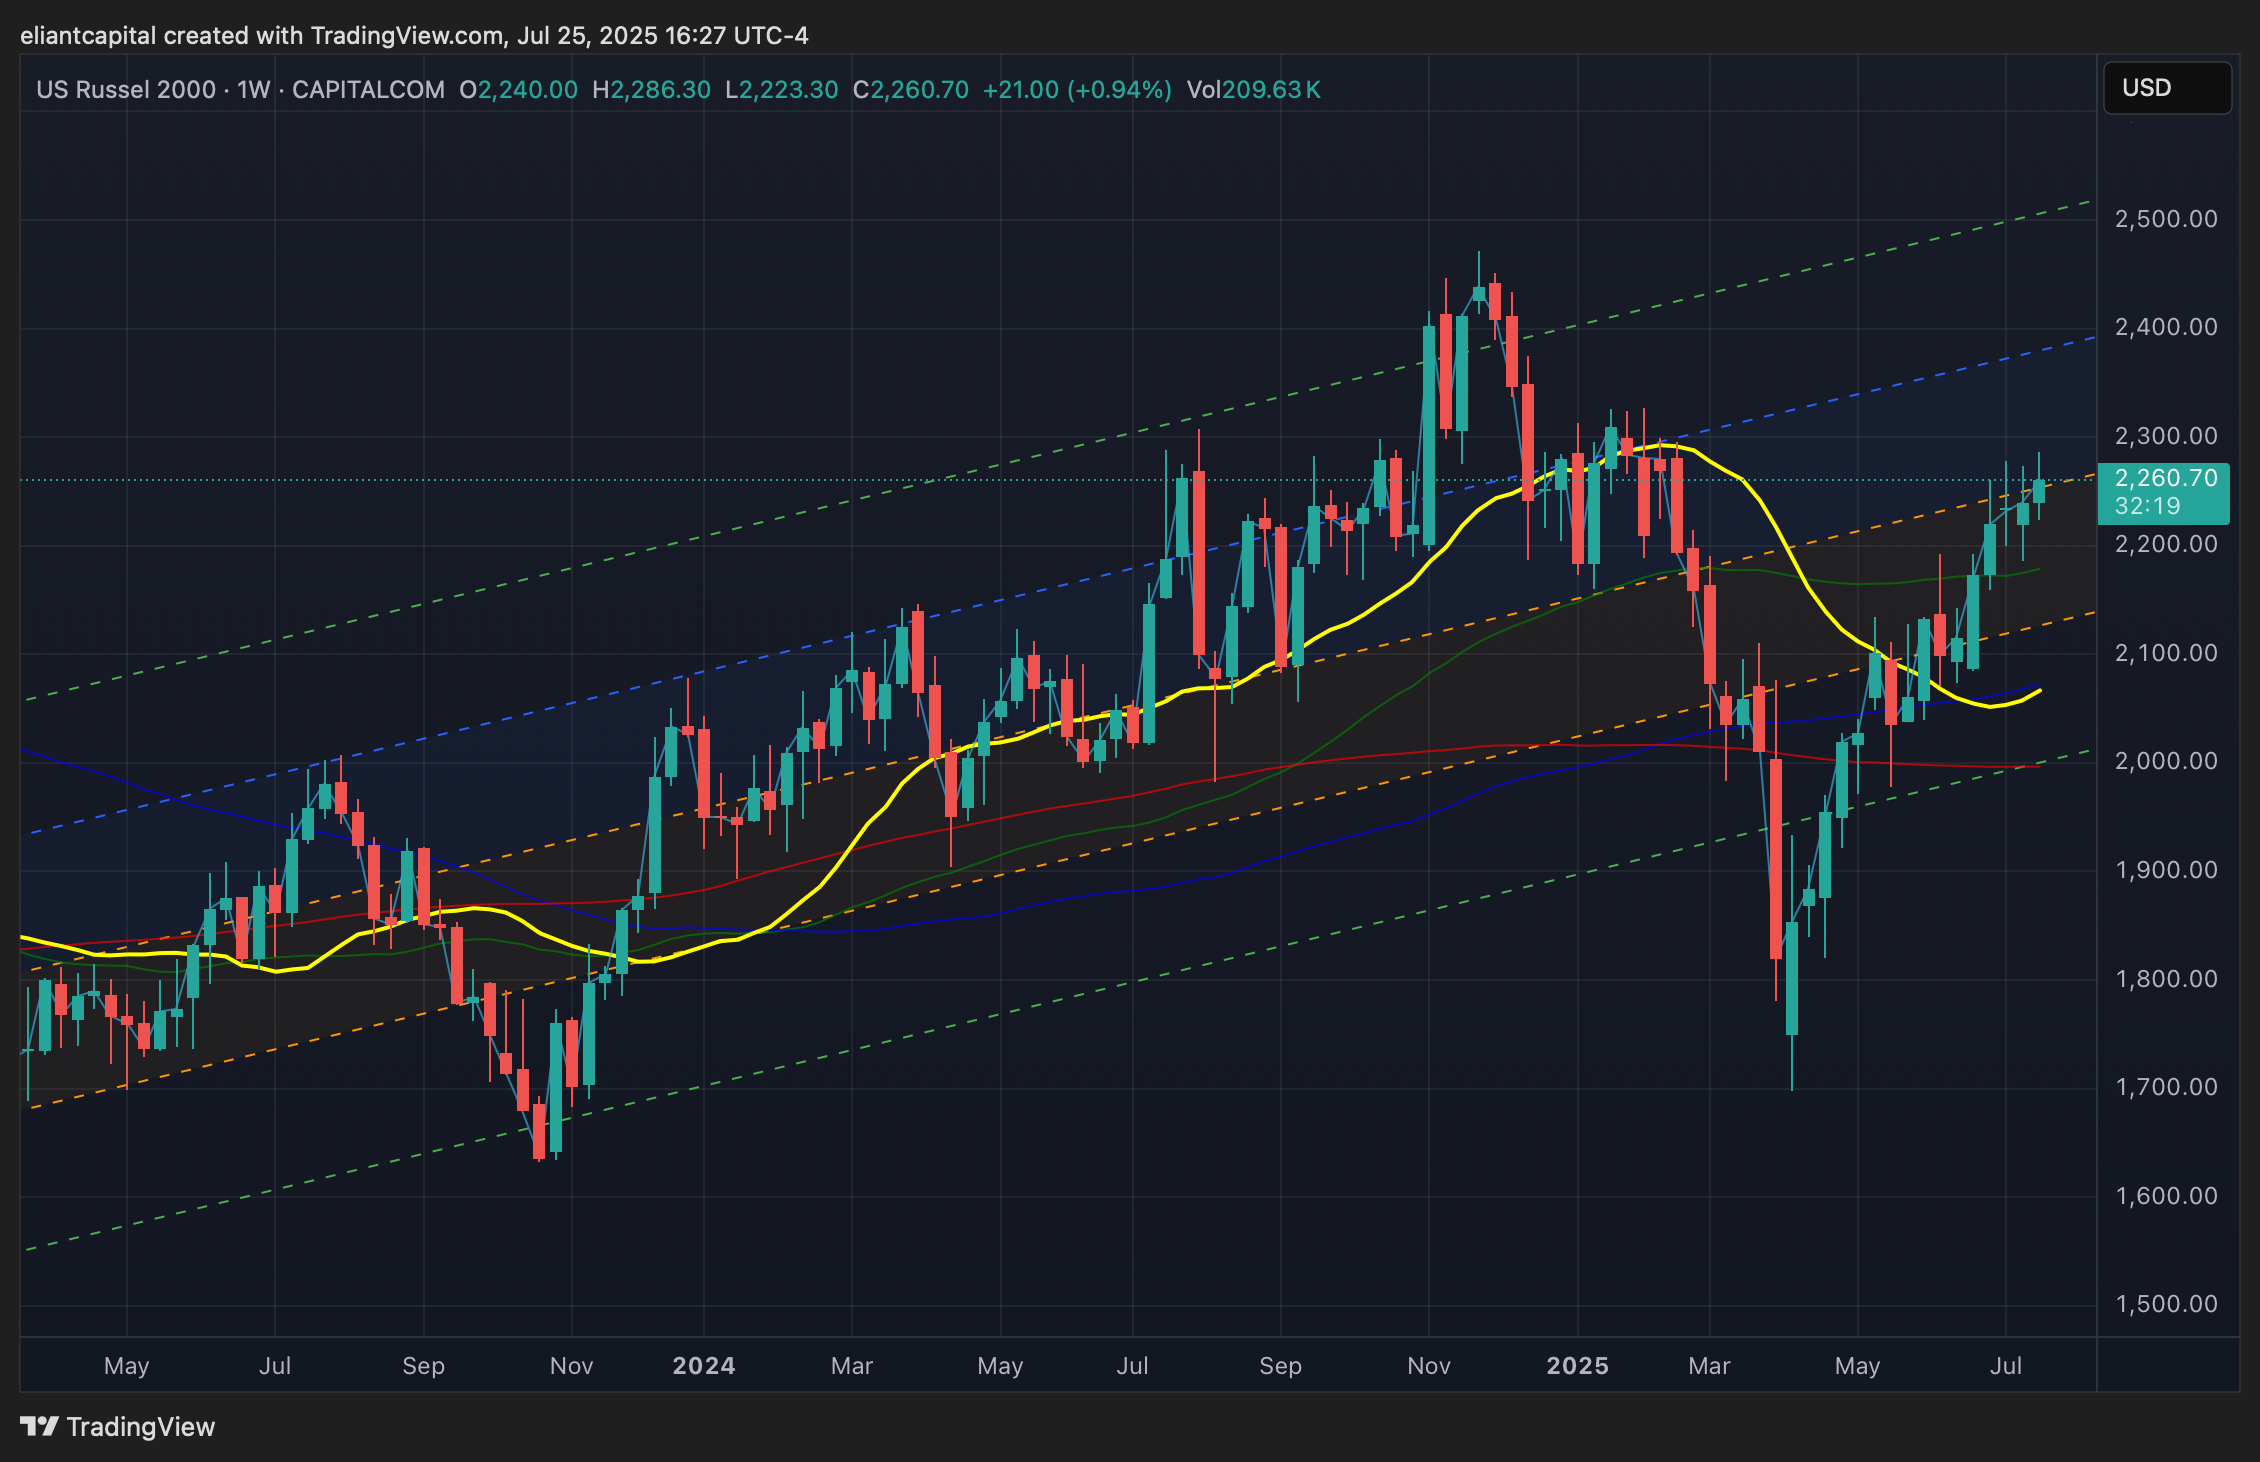
Task: Select the 2024 year marker on time axis
Action: click(703, 1366)
